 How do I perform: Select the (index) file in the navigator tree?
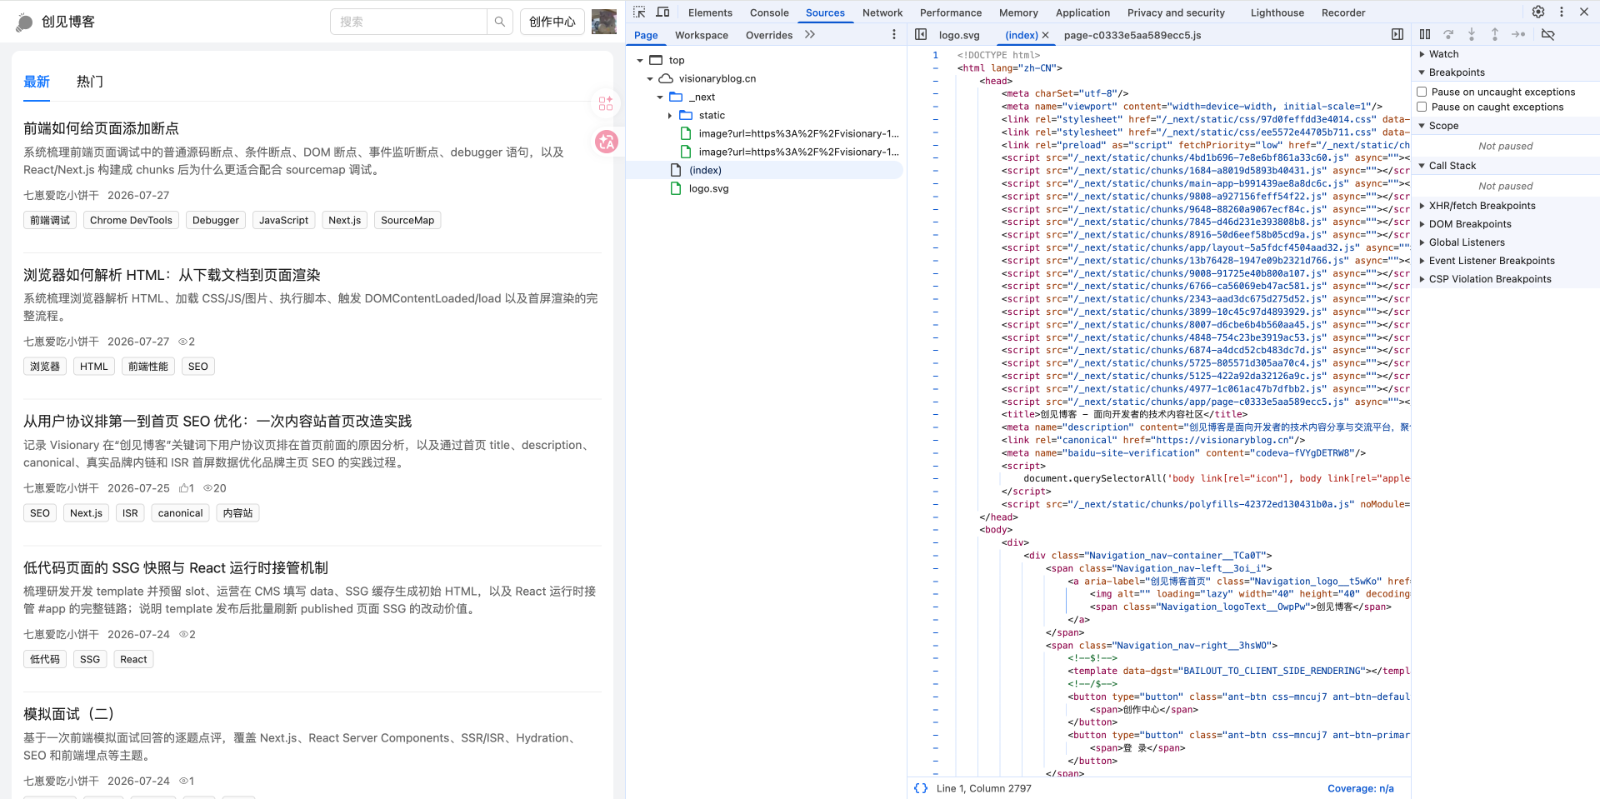(705, 170)
